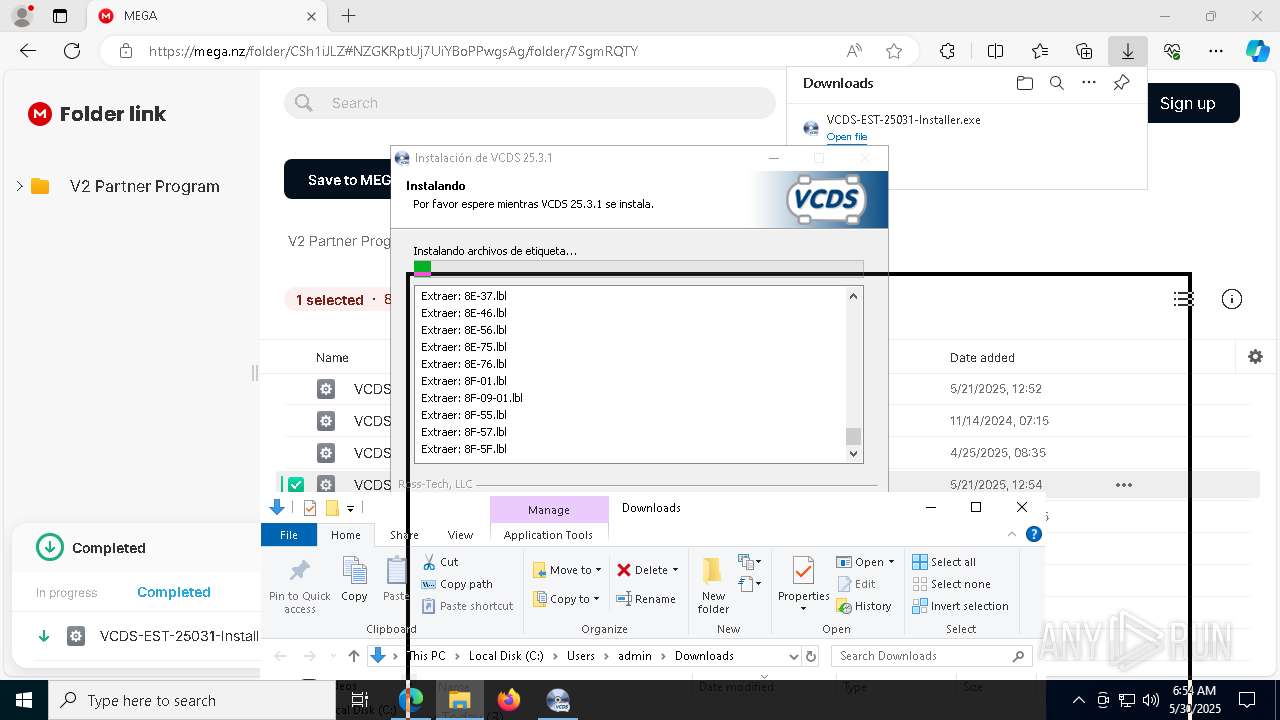Pin to Quick access in Explorer

tap(299, 586)
